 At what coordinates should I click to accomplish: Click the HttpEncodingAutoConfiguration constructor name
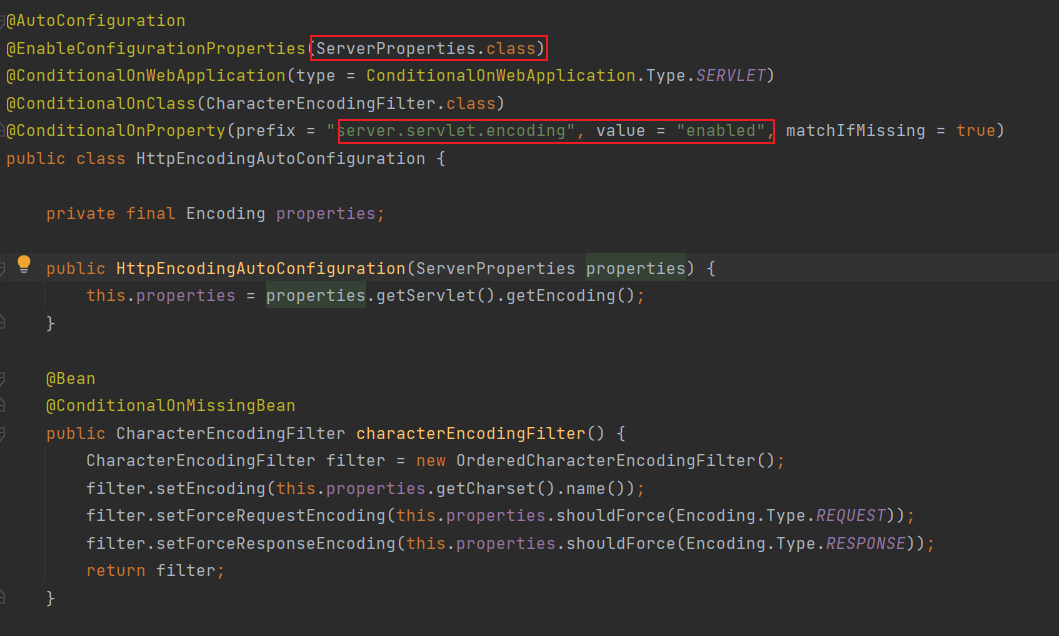click(x=261, y=269)
